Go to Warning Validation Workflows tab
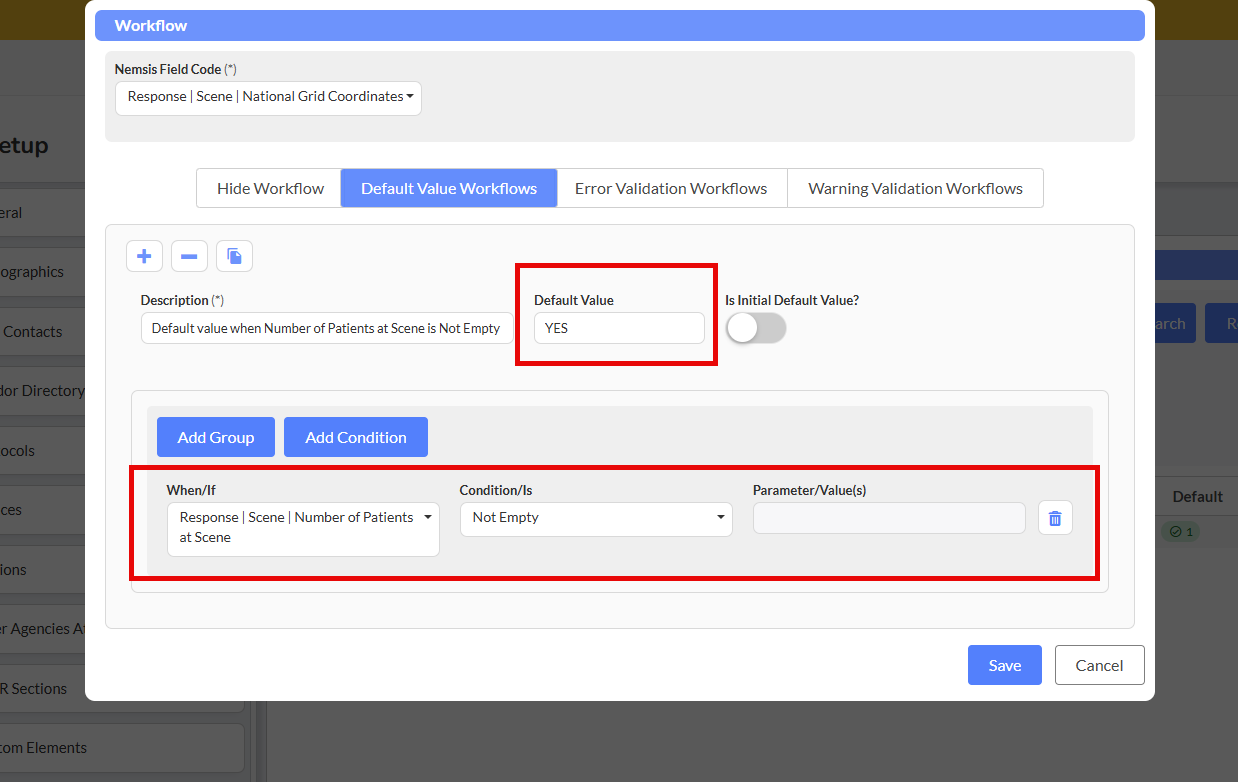The height and width of the screenshot is (782, 1238). (x=915, y=188)
